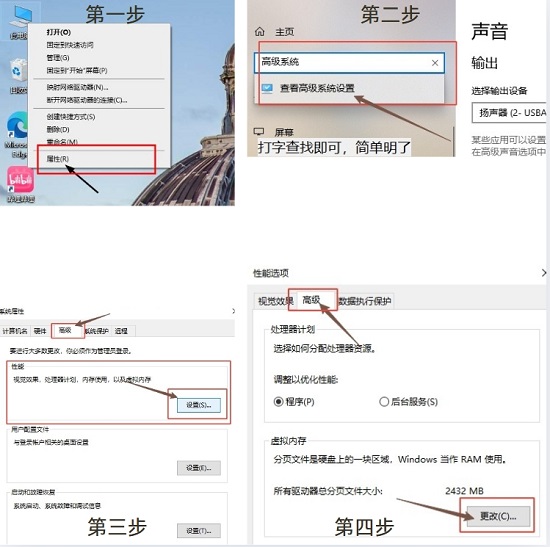
Task: Open the 屏幕 settings entry
Action: (x=284, y=132)
